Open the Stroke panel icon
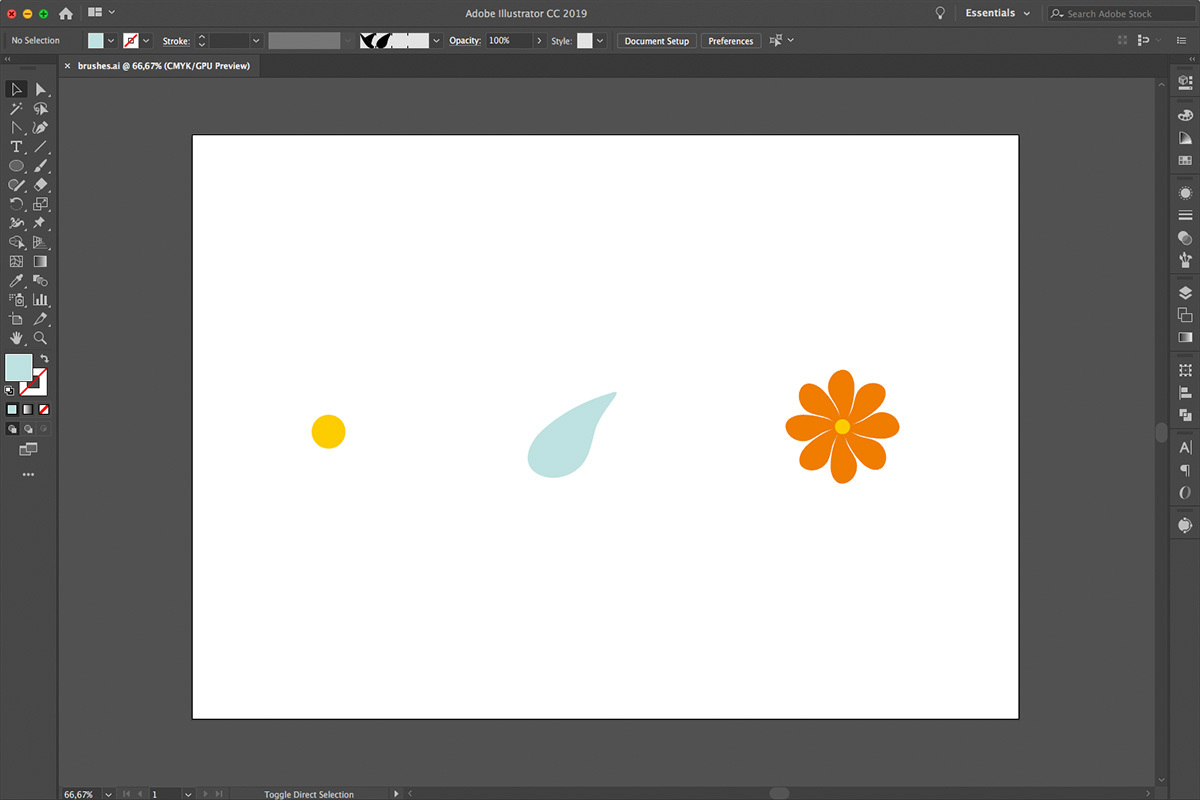The image size is (1200, 800). click(1185, 215)
